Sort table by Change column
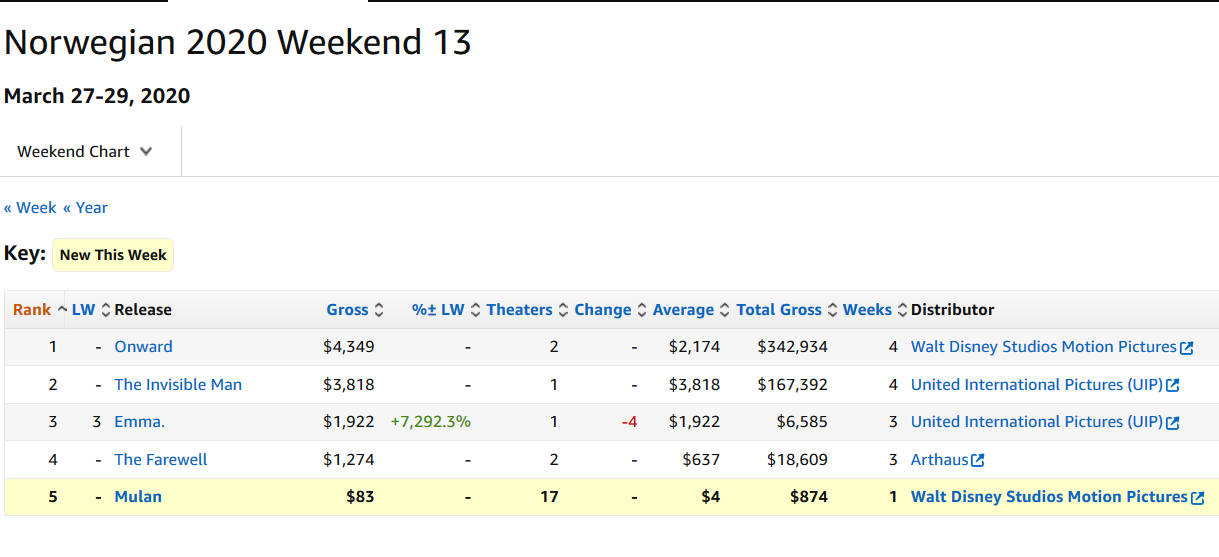The width and height of the screenshot is (1219, 557). [x=610, y=310]
